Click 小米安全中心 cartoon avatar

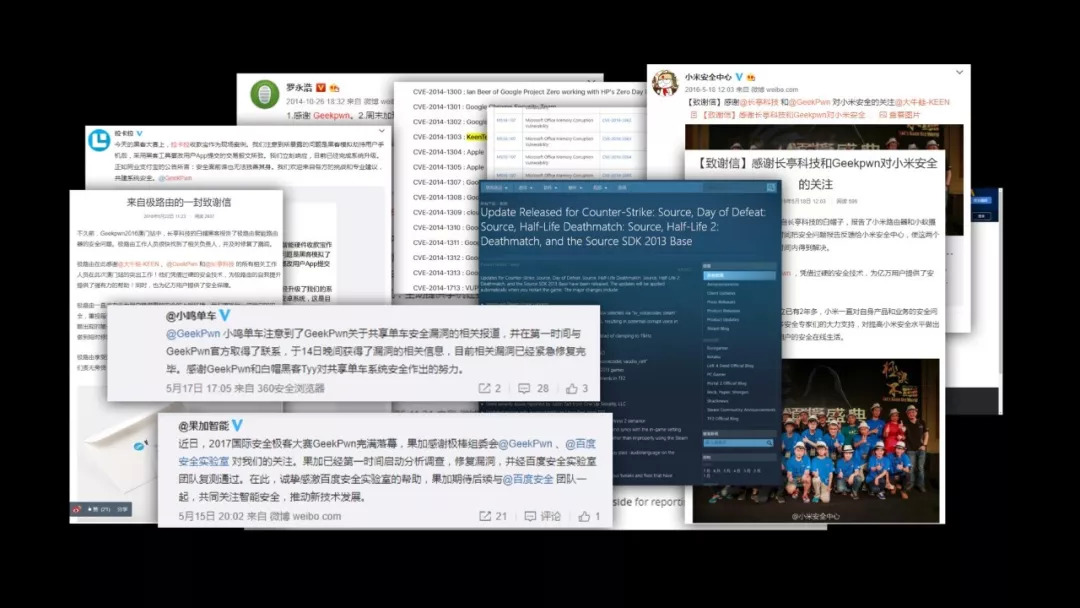(665, 83)
